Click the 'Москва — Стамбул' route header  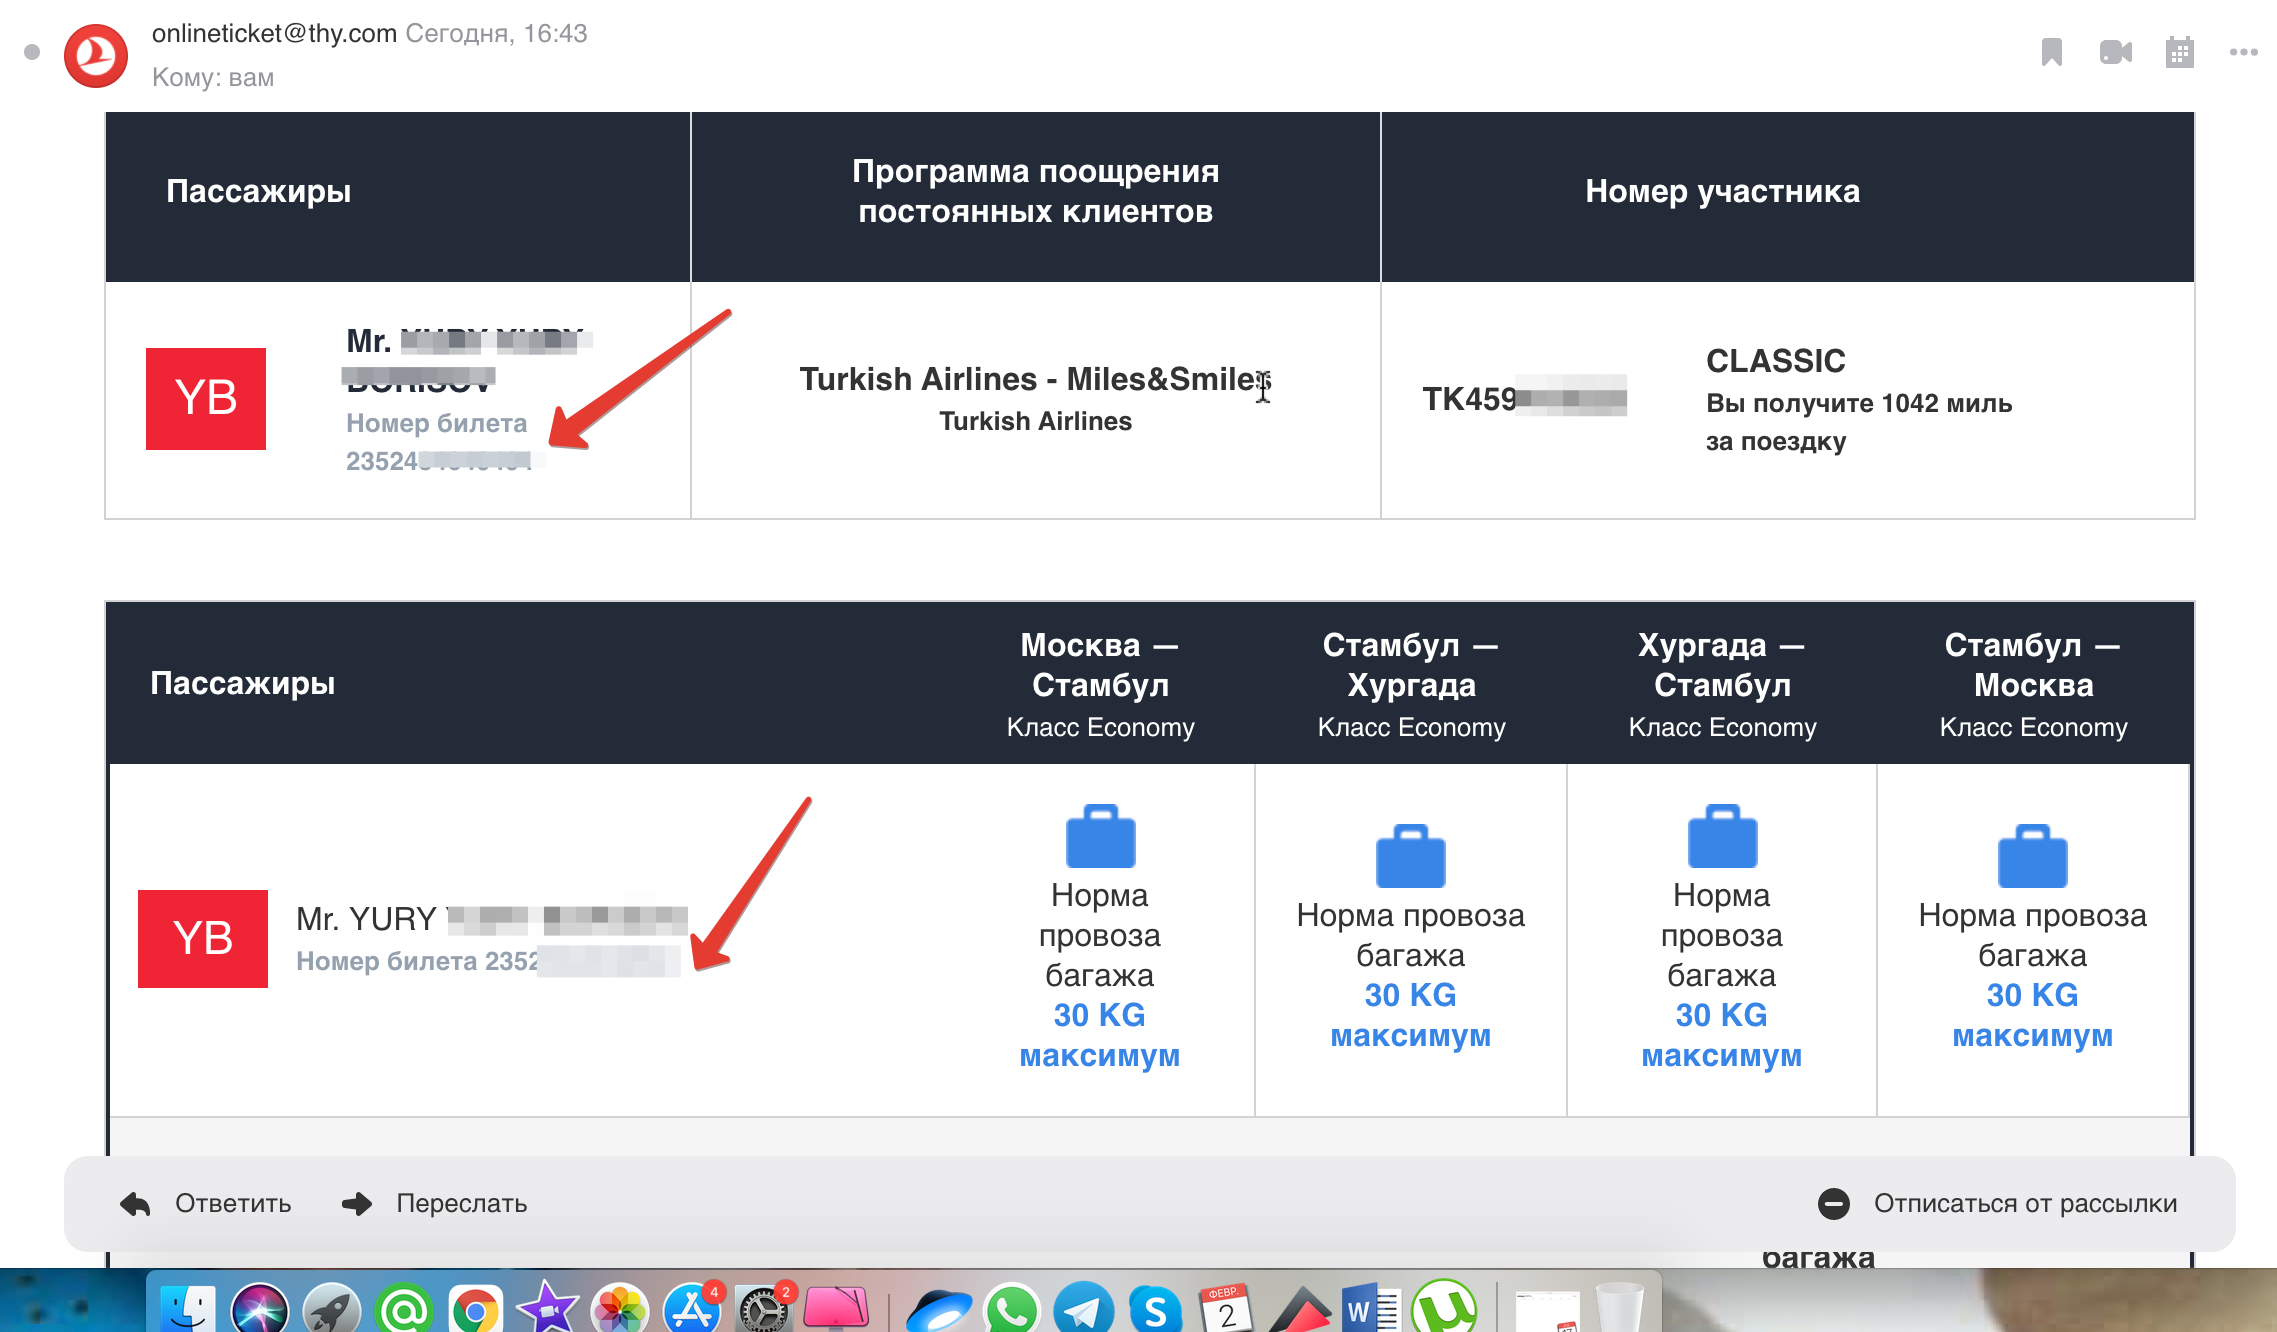[x=1100, y=665]
